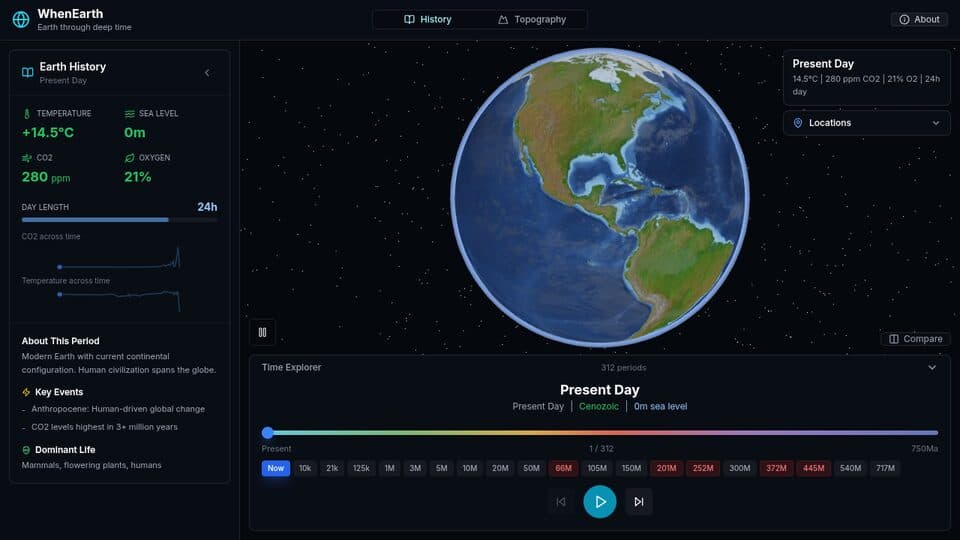Switch to the History tab

pyautogui.click(x=427, y=20)
